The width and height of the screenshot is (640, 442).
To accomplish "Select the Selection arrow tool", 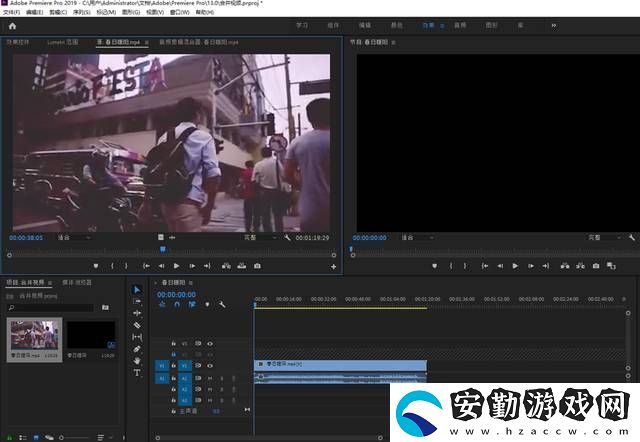I will (137, 289).
